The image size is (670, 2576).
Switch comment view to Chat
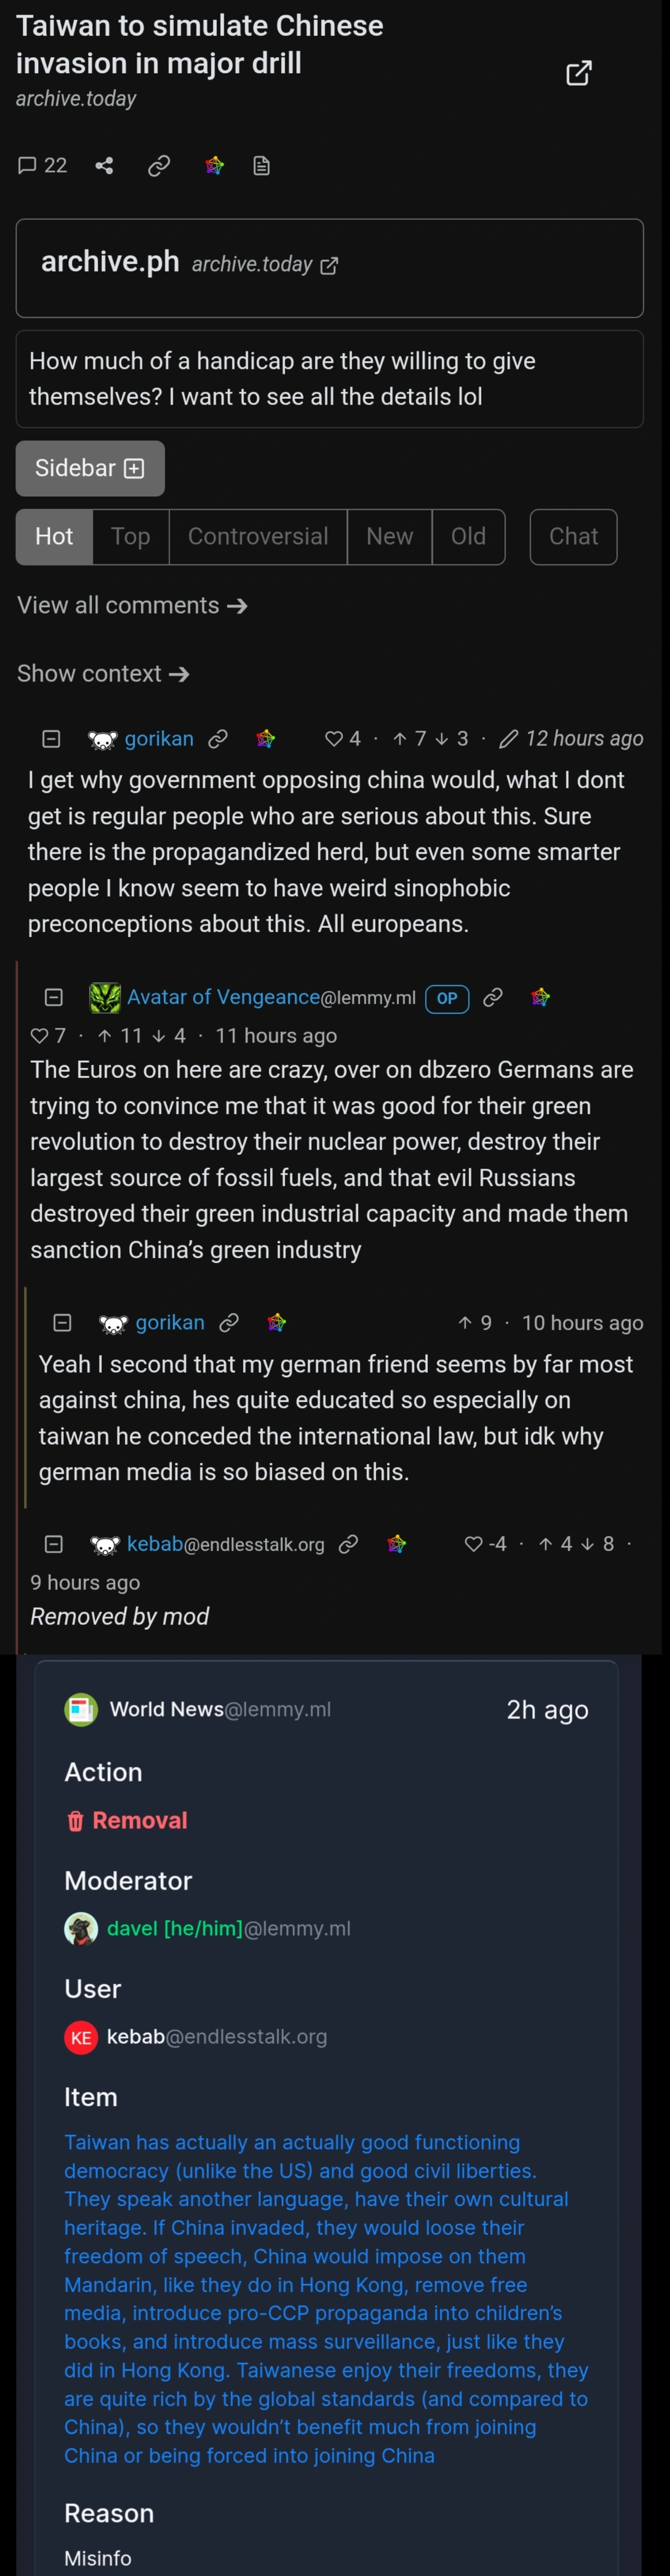point(573,537)
